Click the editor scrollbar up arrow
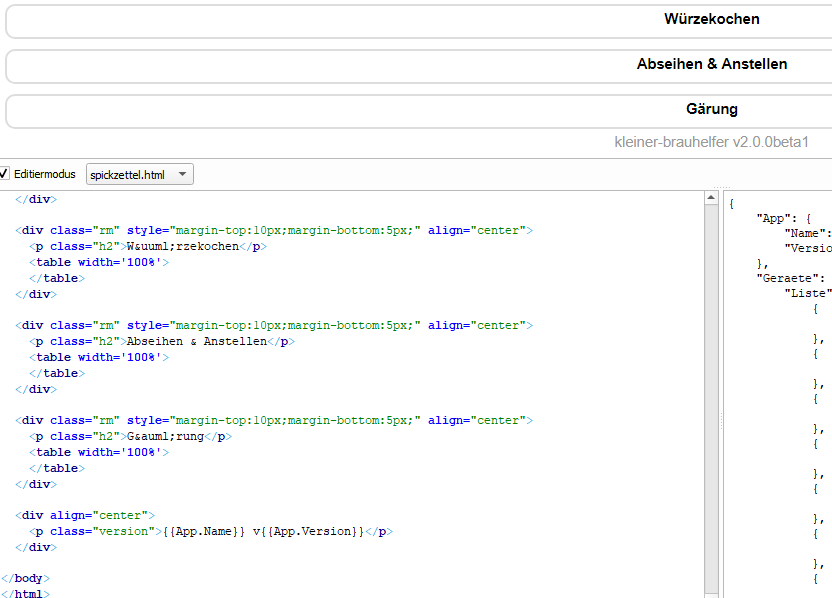The image size is (832, 598). coord(711,198)
